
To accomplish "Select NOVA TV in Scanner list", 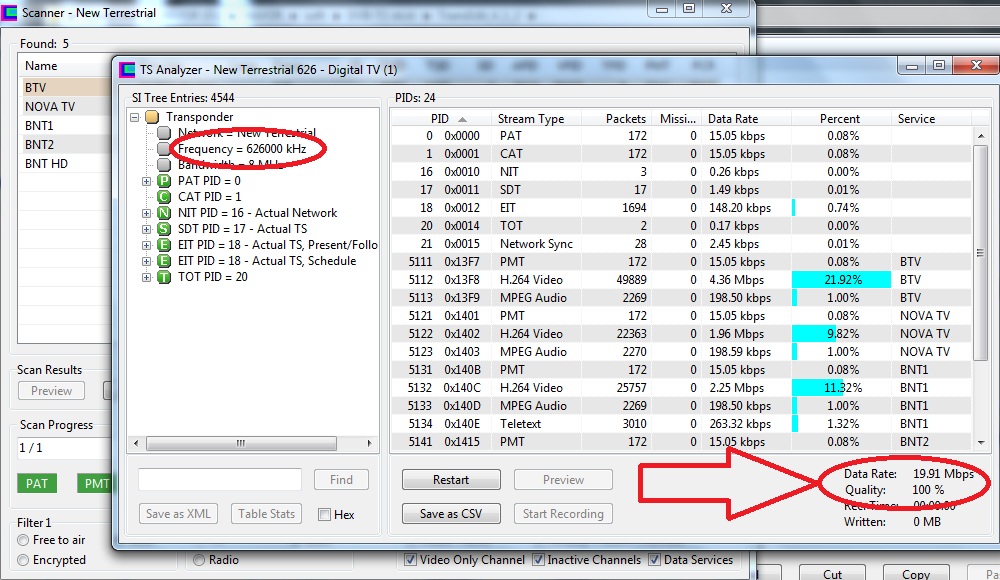I will tap(65, 107).
